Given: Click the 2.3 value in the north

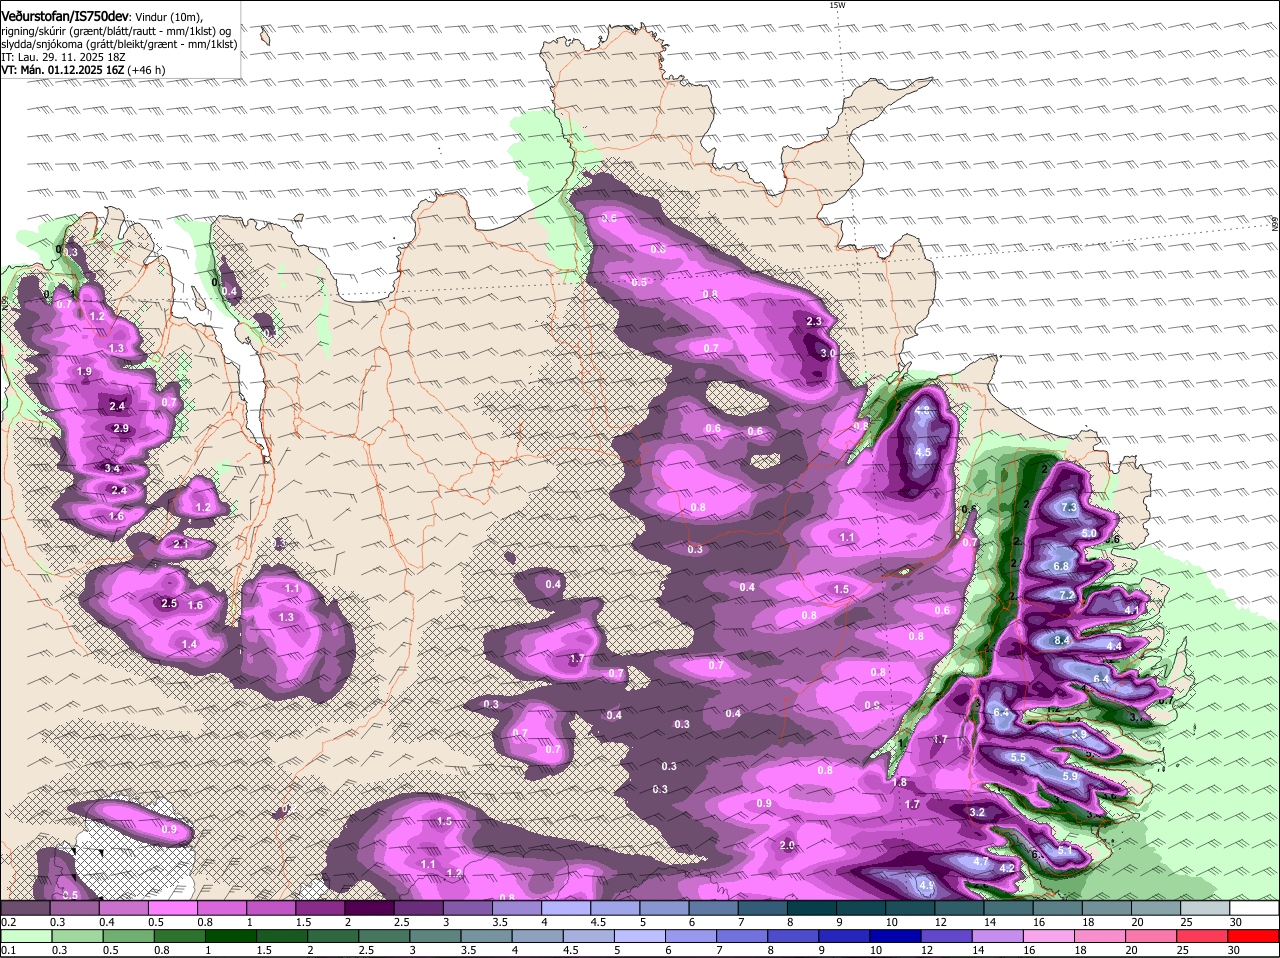Looking at the screenshot, I should tap(814, 321).
